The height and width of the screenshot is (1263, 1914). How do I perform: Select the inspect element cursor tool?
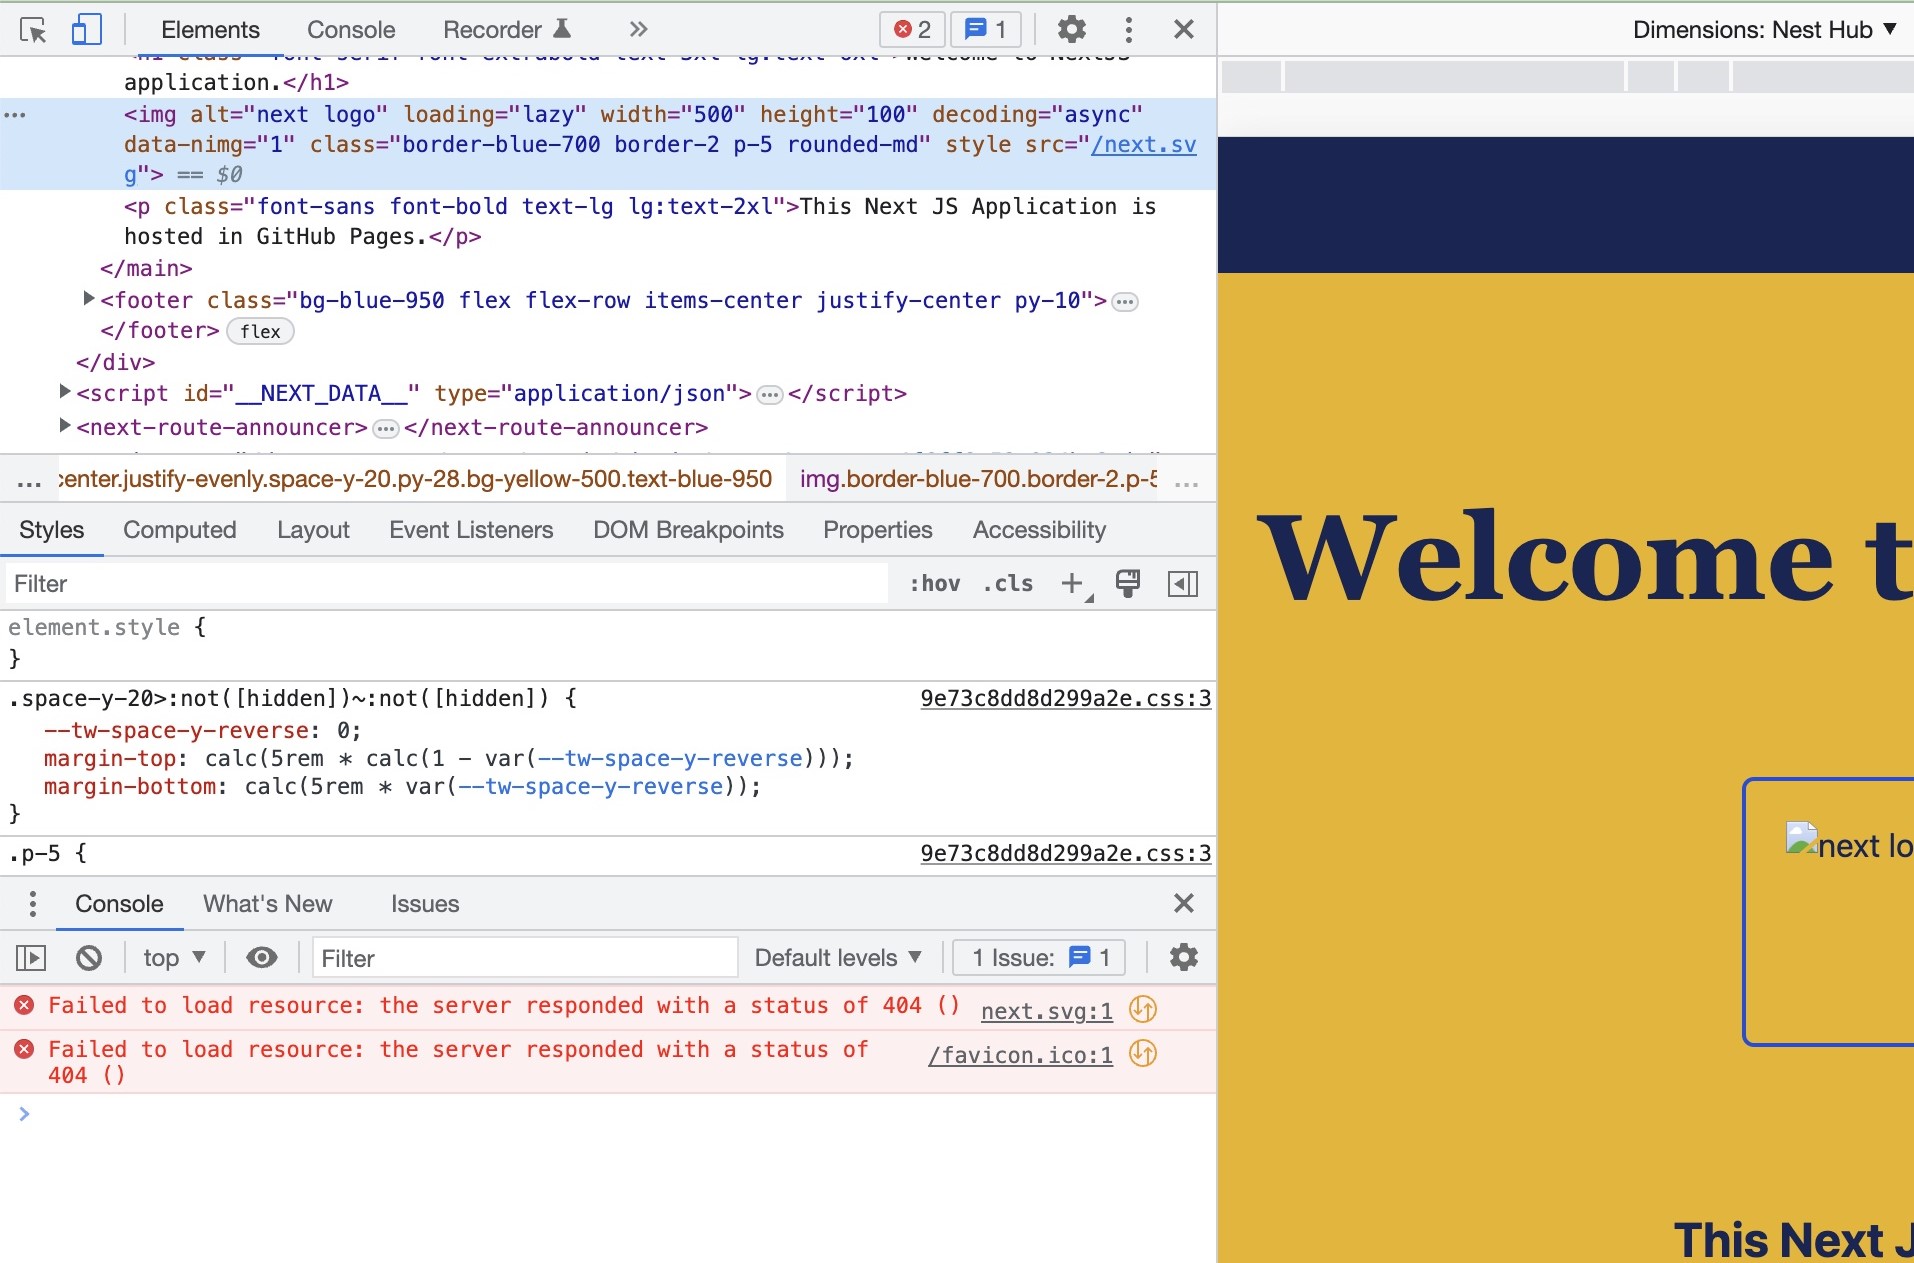pyautogui.click(x=33, y=29)
